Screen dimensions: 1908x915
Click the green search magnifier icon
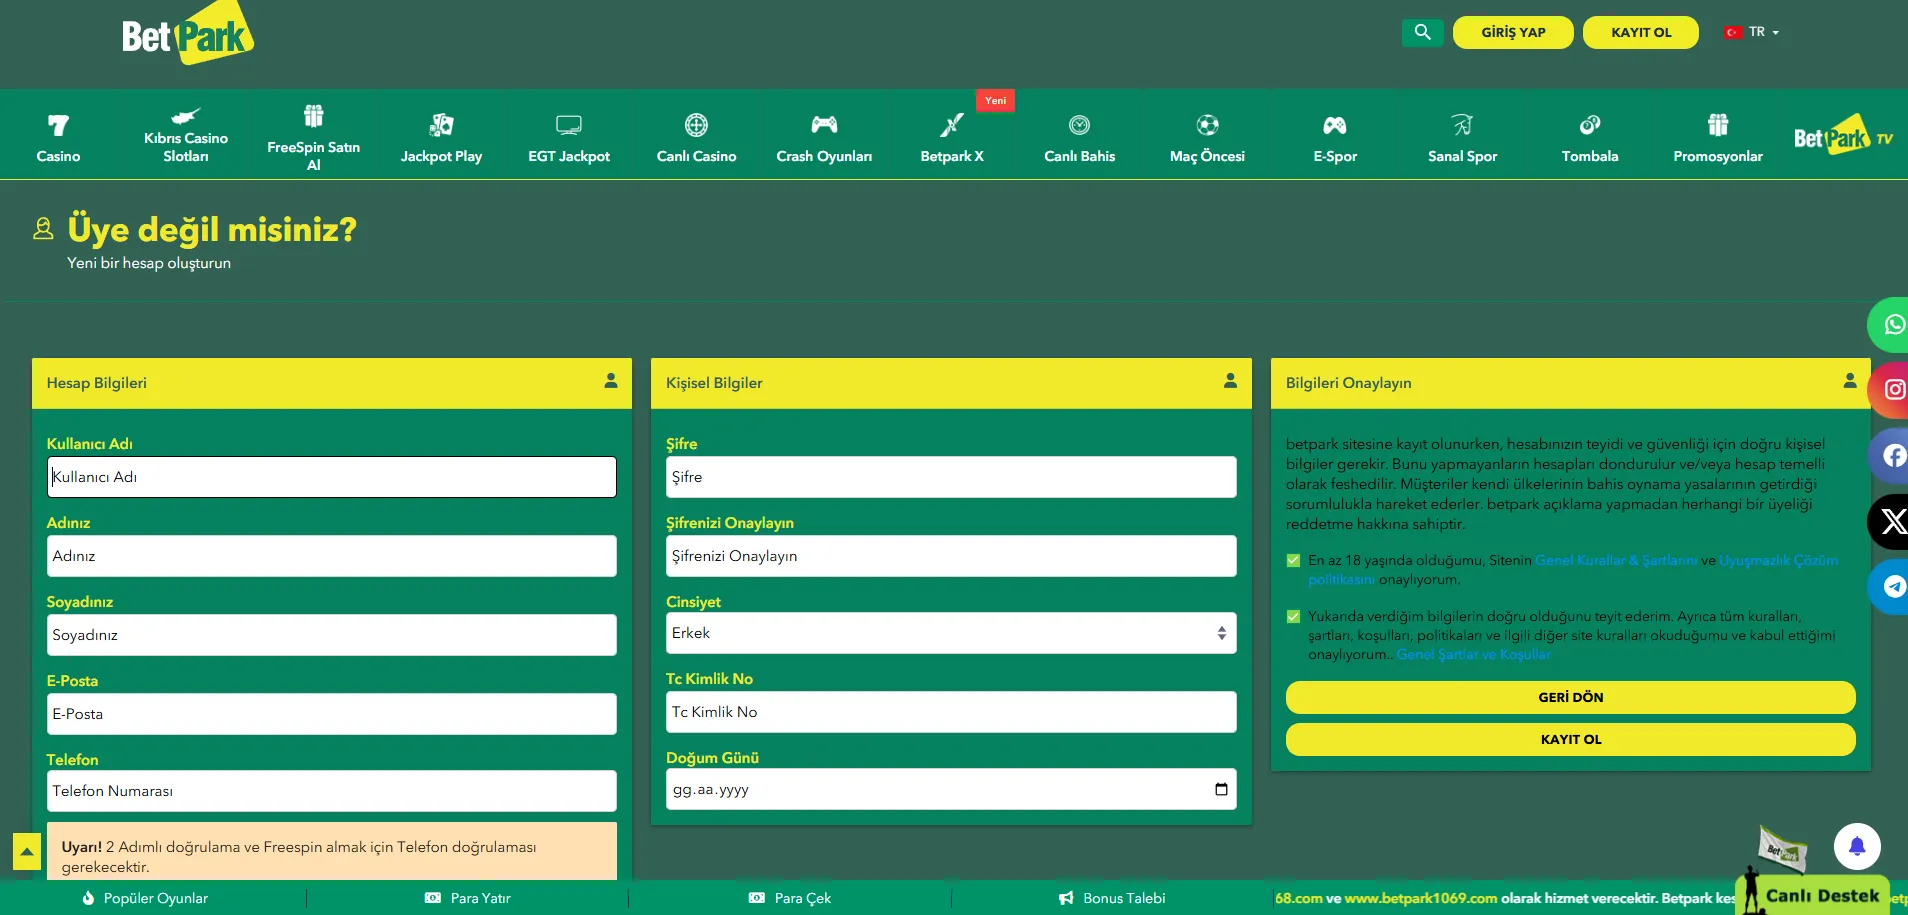pyautogui.click(x=1422, y=32)
